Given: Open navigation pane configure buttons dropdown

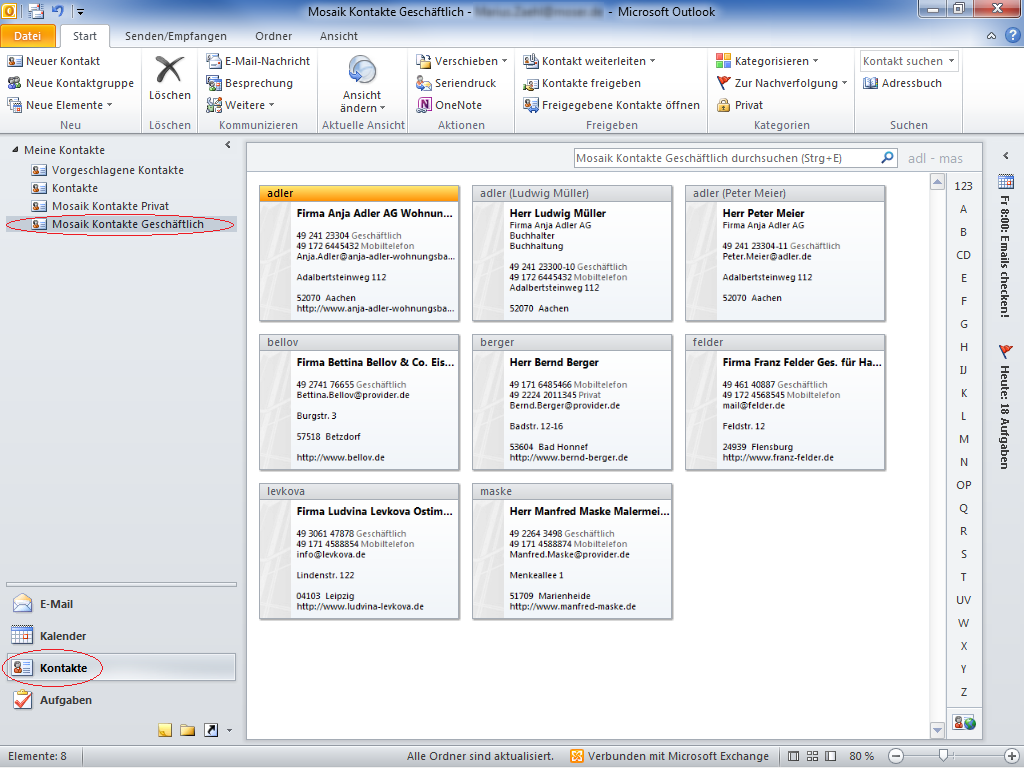Looking at the screenshot, I should click(x=229, y=730).
